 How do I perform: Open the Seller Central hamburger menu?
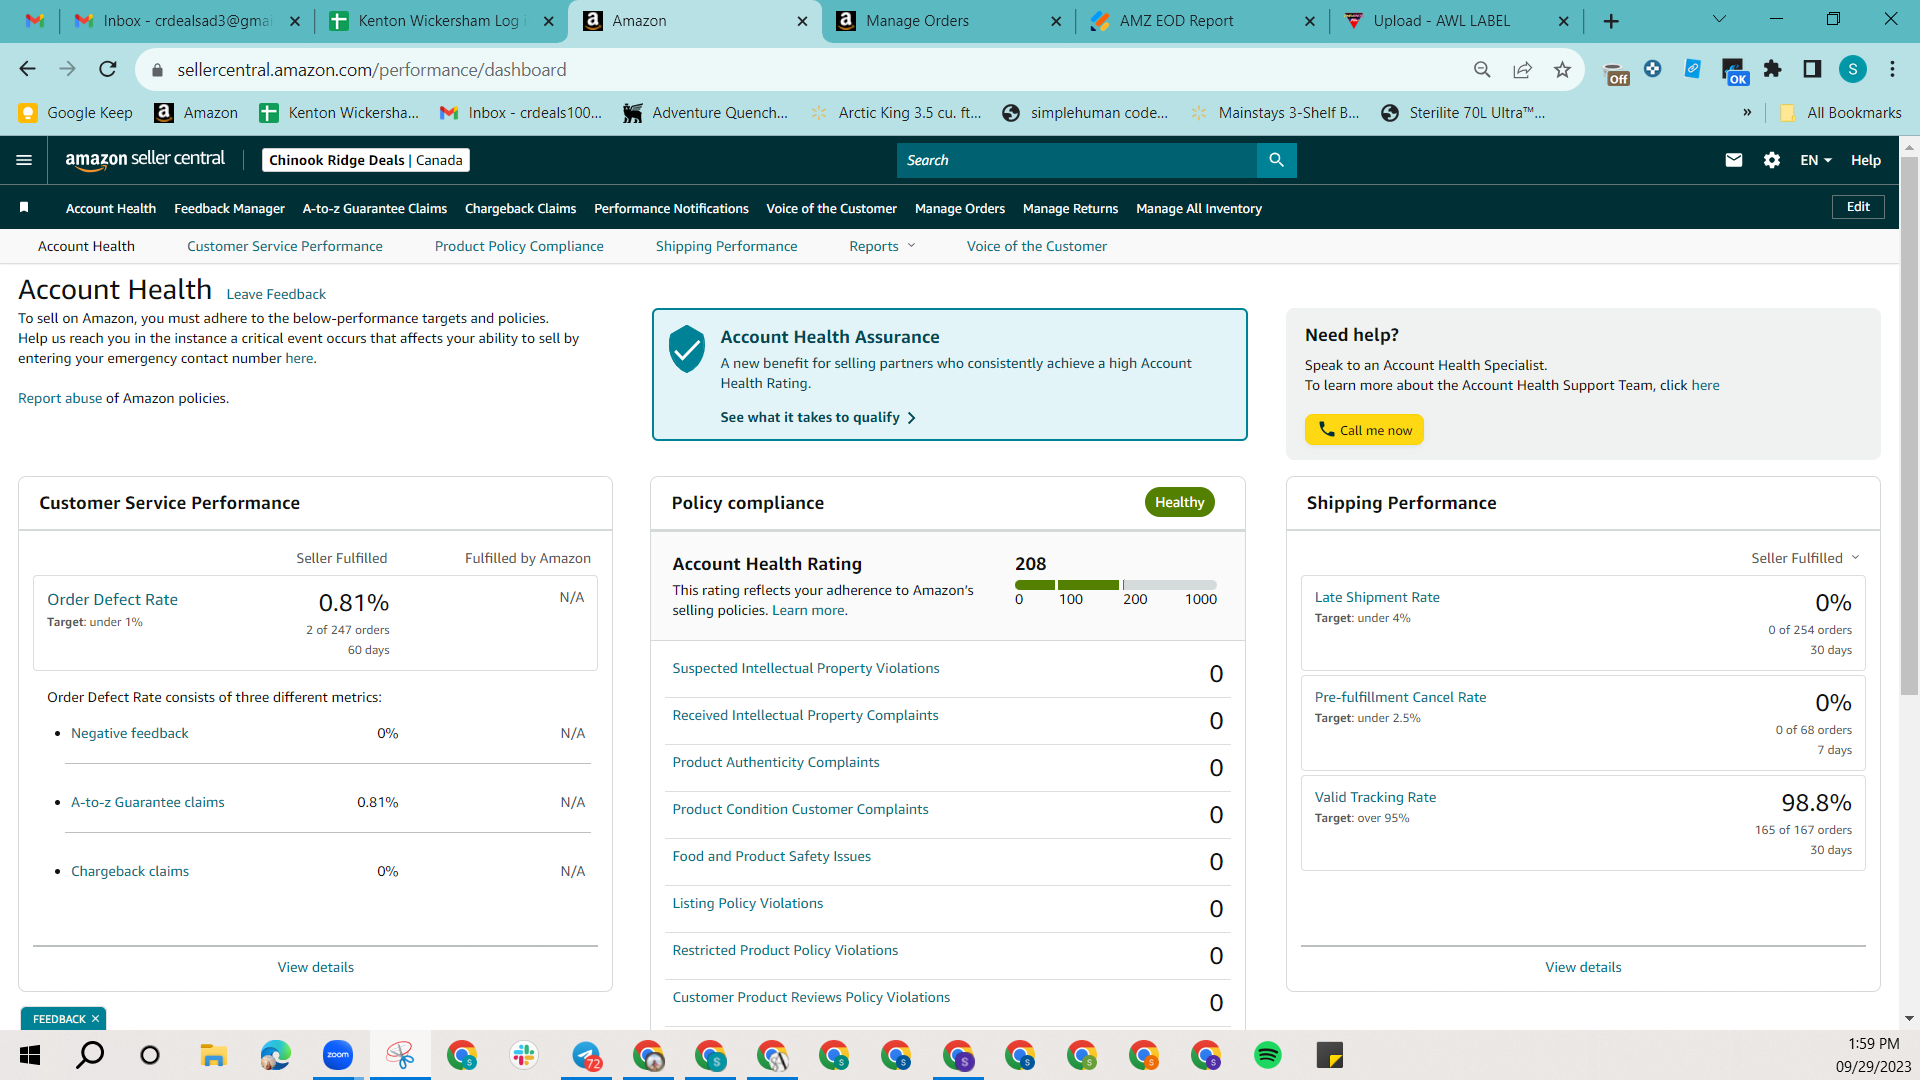24,160
